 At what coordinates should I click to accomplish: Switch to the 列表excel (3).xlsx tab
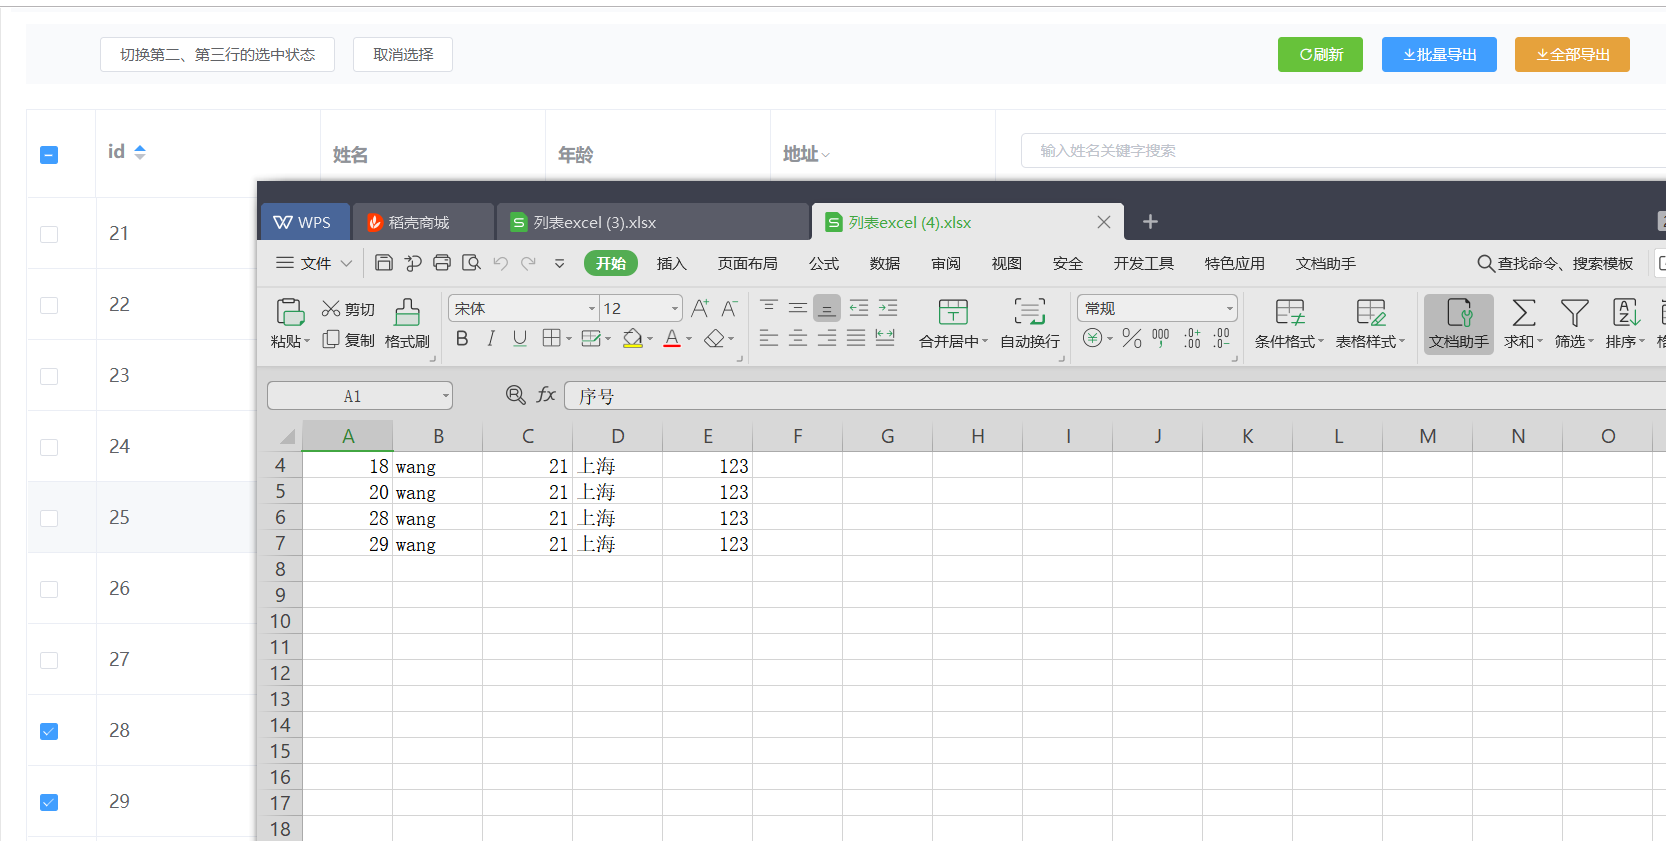[652, 222]
